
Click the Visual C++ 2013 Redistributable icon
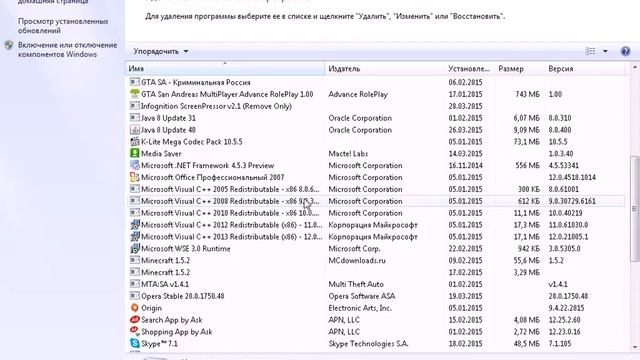(x=135, y=236)
